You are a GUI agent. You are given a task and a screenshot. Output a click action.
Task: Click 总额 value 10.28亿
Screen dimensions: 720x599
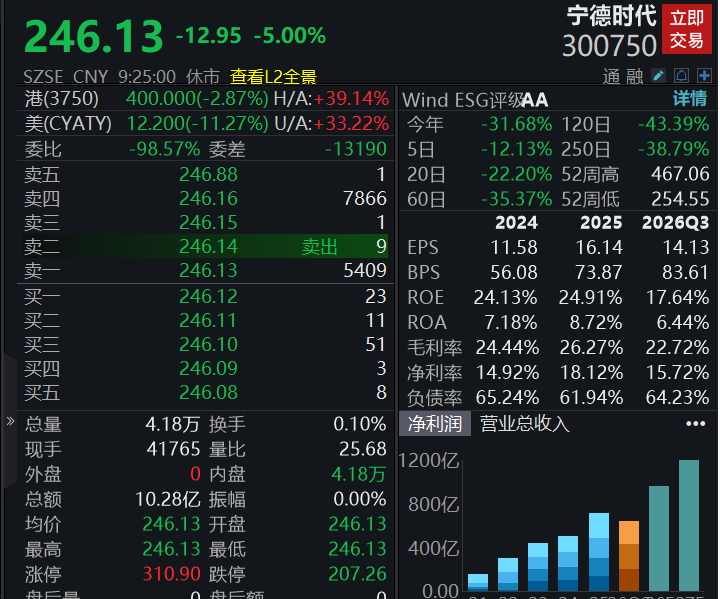coord(168,499)
